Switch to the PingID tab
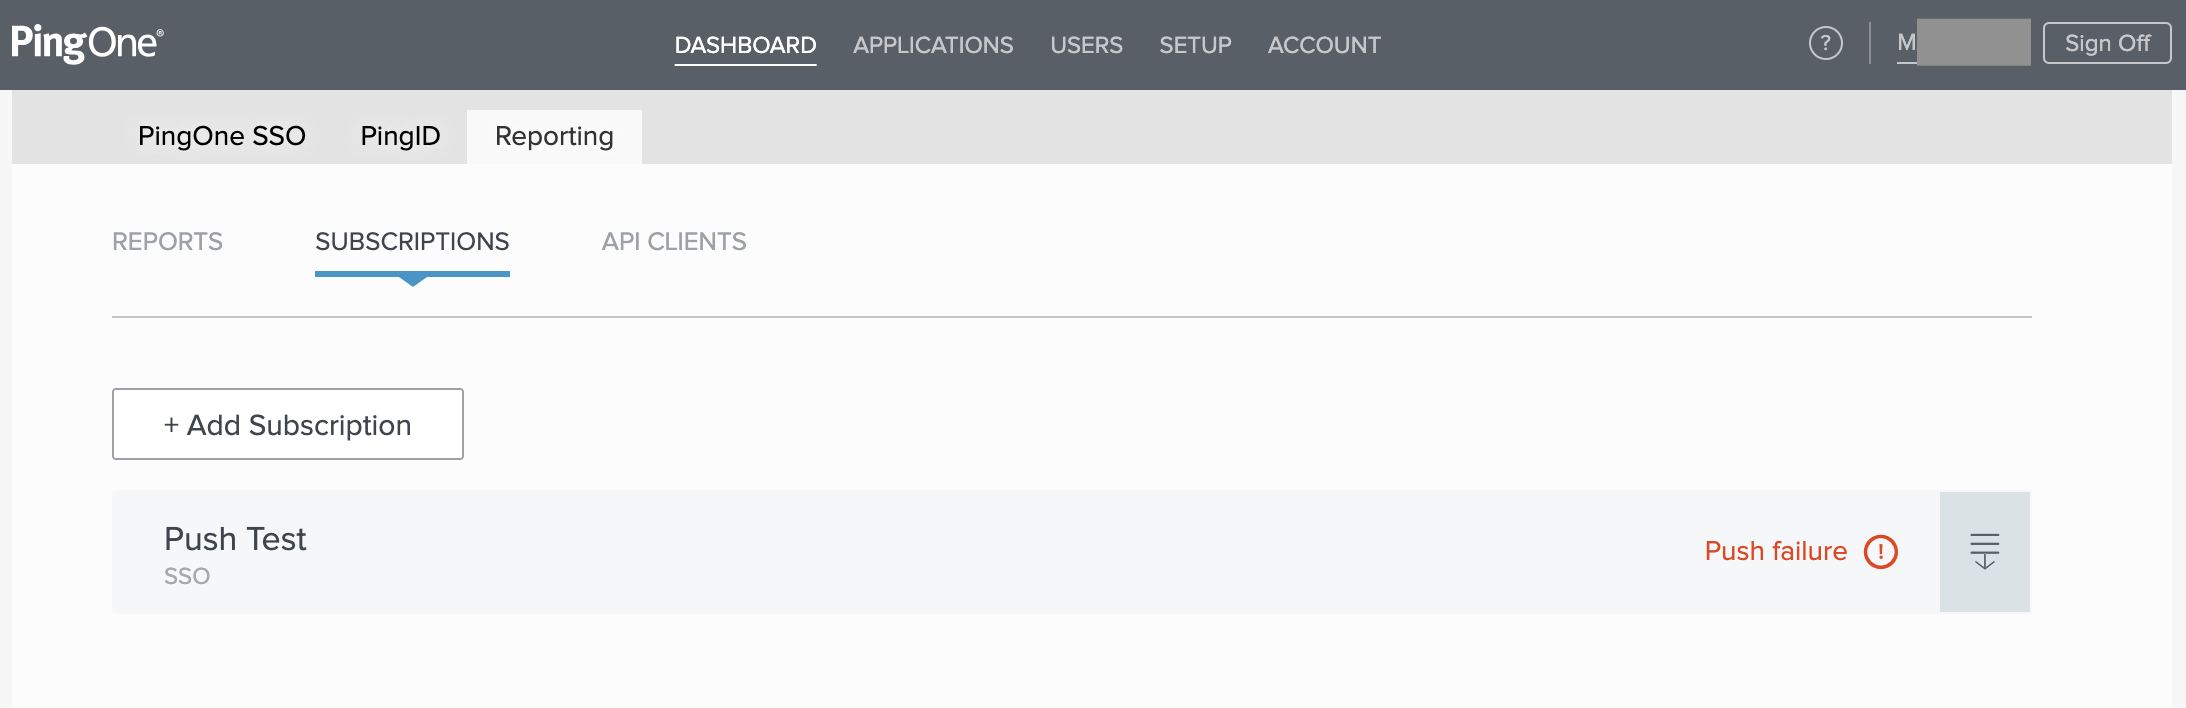2186x708 pixels. pos(400,136)
